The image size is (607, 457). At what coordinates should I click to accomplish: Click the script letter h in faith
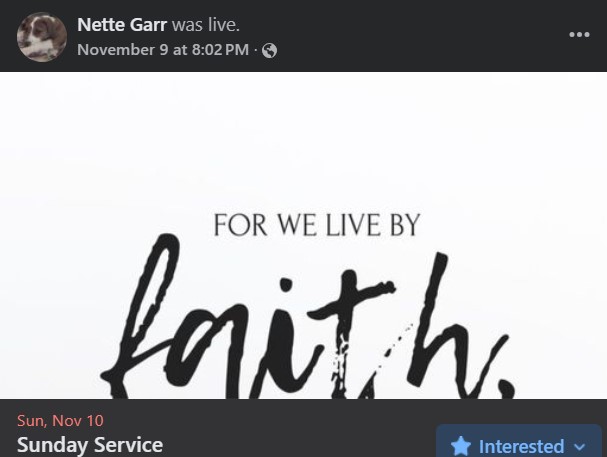[455, 323]
